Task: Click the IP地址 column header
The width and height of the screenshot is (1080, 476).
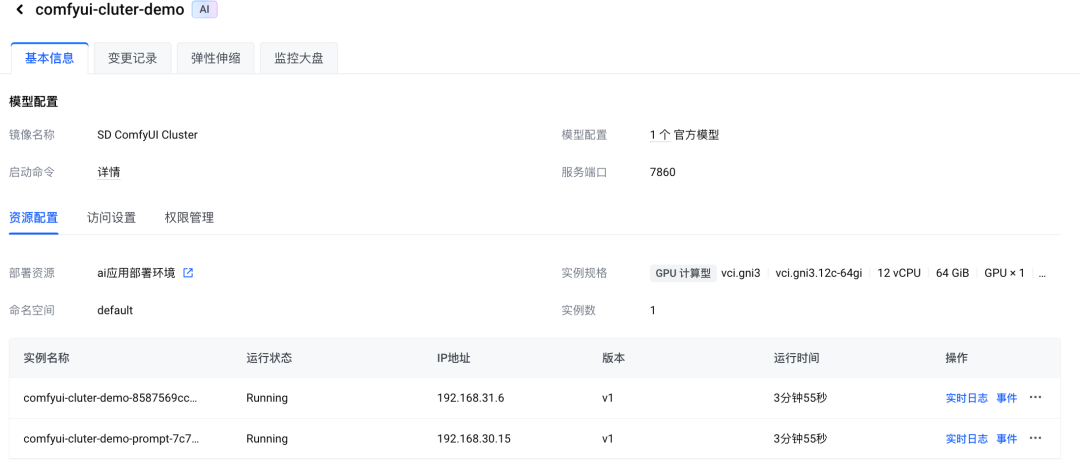Action: tap(454, 358)
